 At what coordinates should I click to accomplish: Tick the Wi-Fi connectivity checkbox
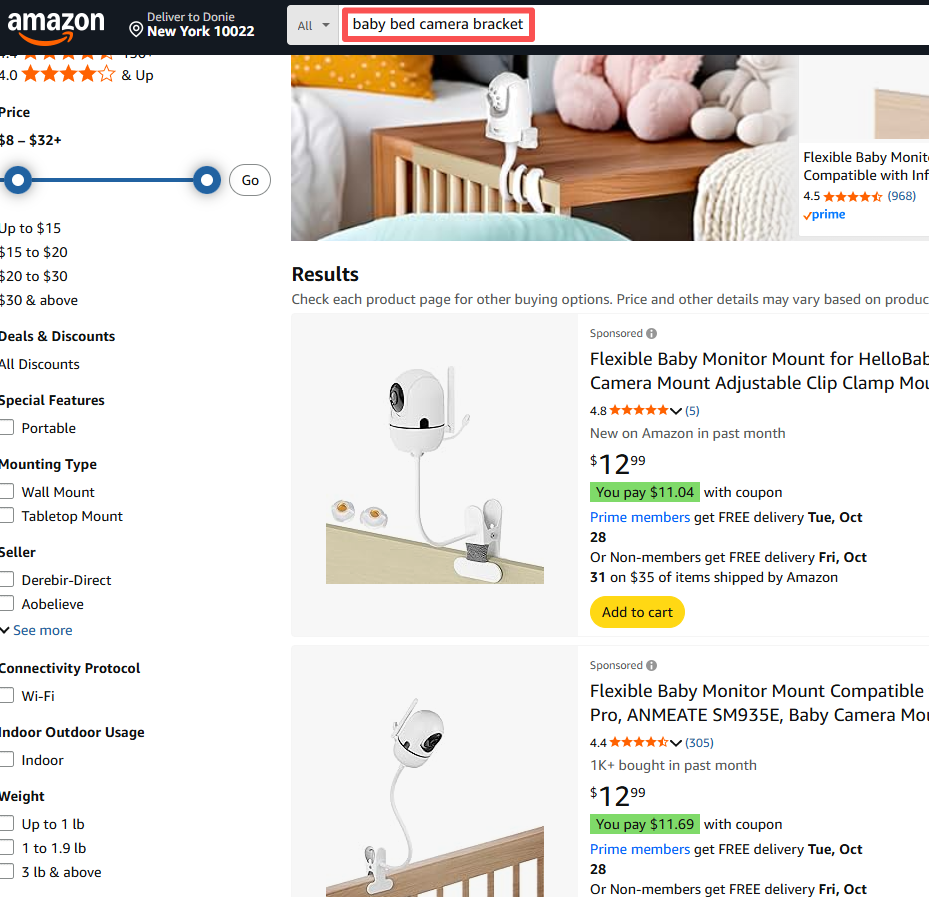[x=7, y=696]
